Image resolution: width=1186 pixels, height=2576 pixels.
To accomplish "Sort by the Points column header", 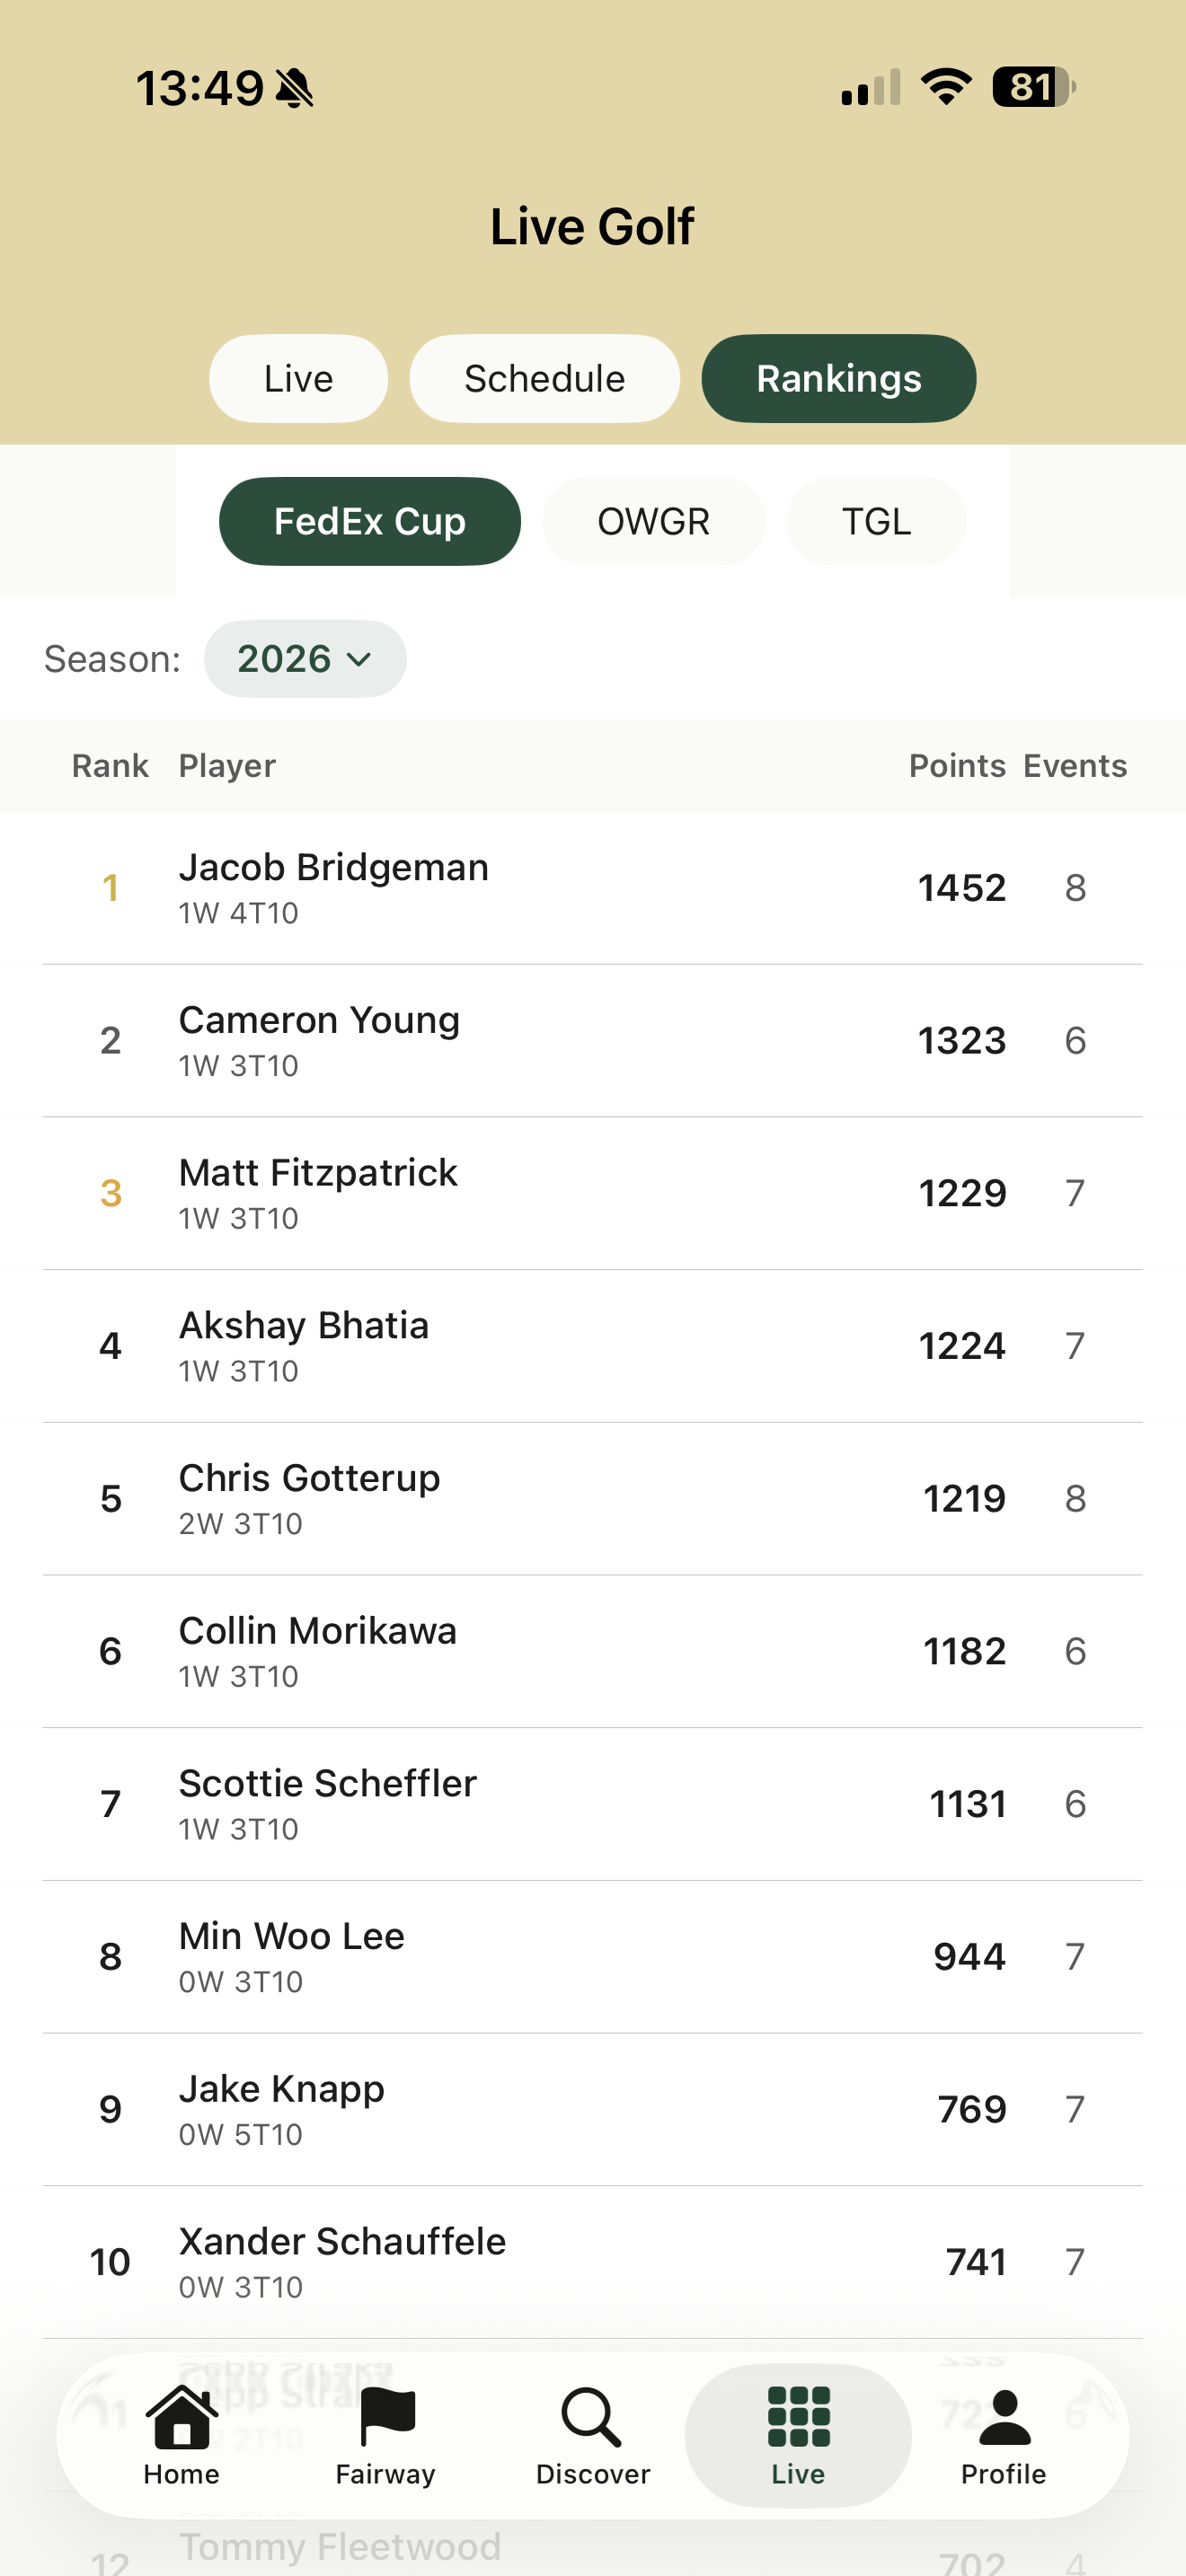I will [x=956, y=766].
